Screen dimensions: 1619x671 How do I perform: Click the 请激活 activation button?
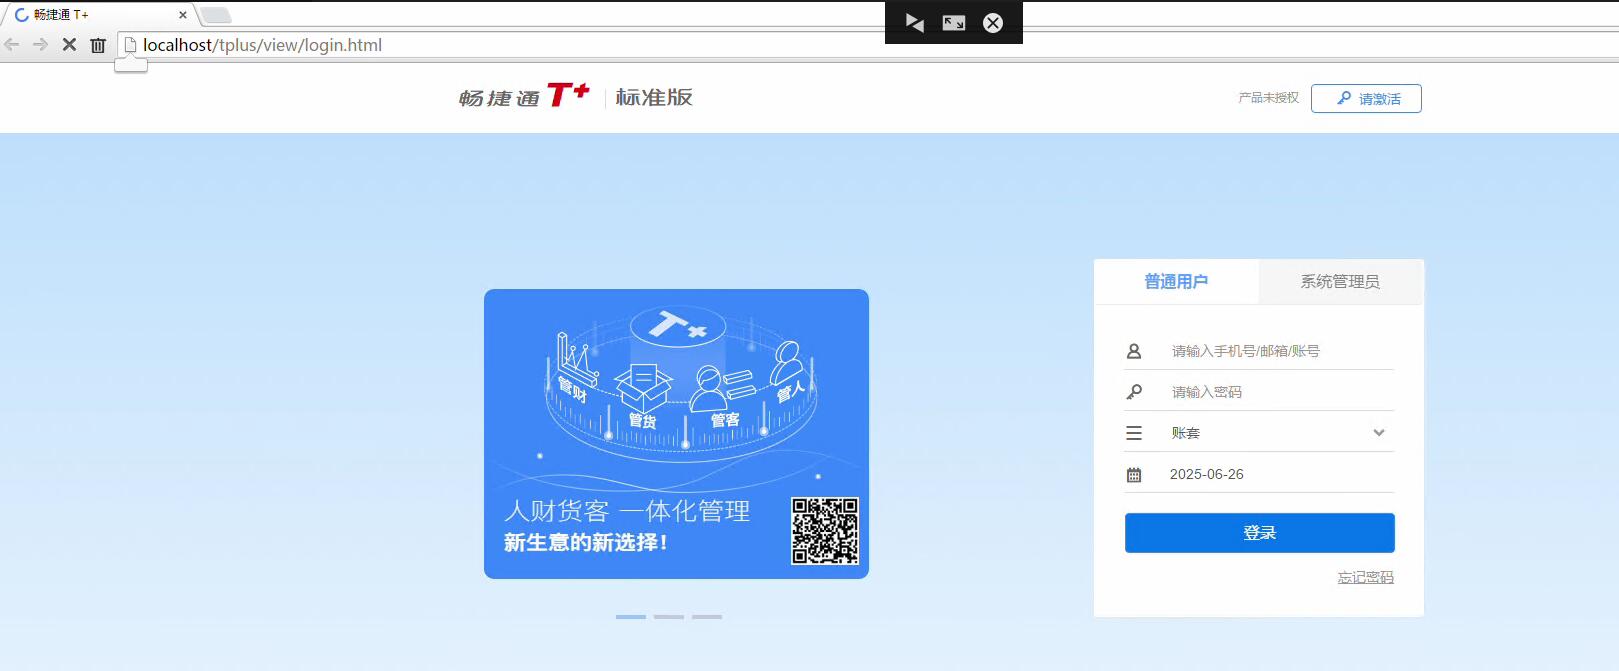[1366, 99]
